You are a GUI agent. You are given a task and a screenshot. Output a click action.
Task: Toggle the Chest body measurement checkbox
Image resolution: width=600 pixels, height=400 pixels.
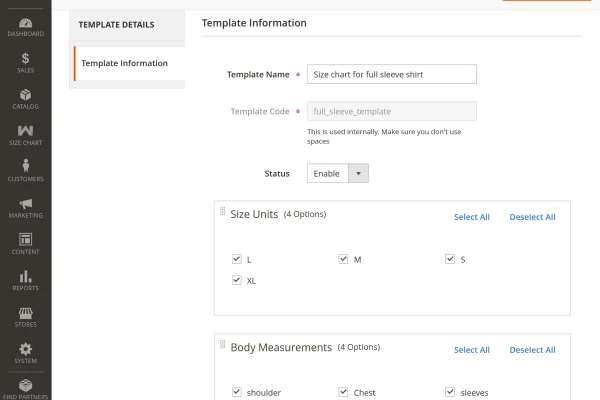[343, 392]
